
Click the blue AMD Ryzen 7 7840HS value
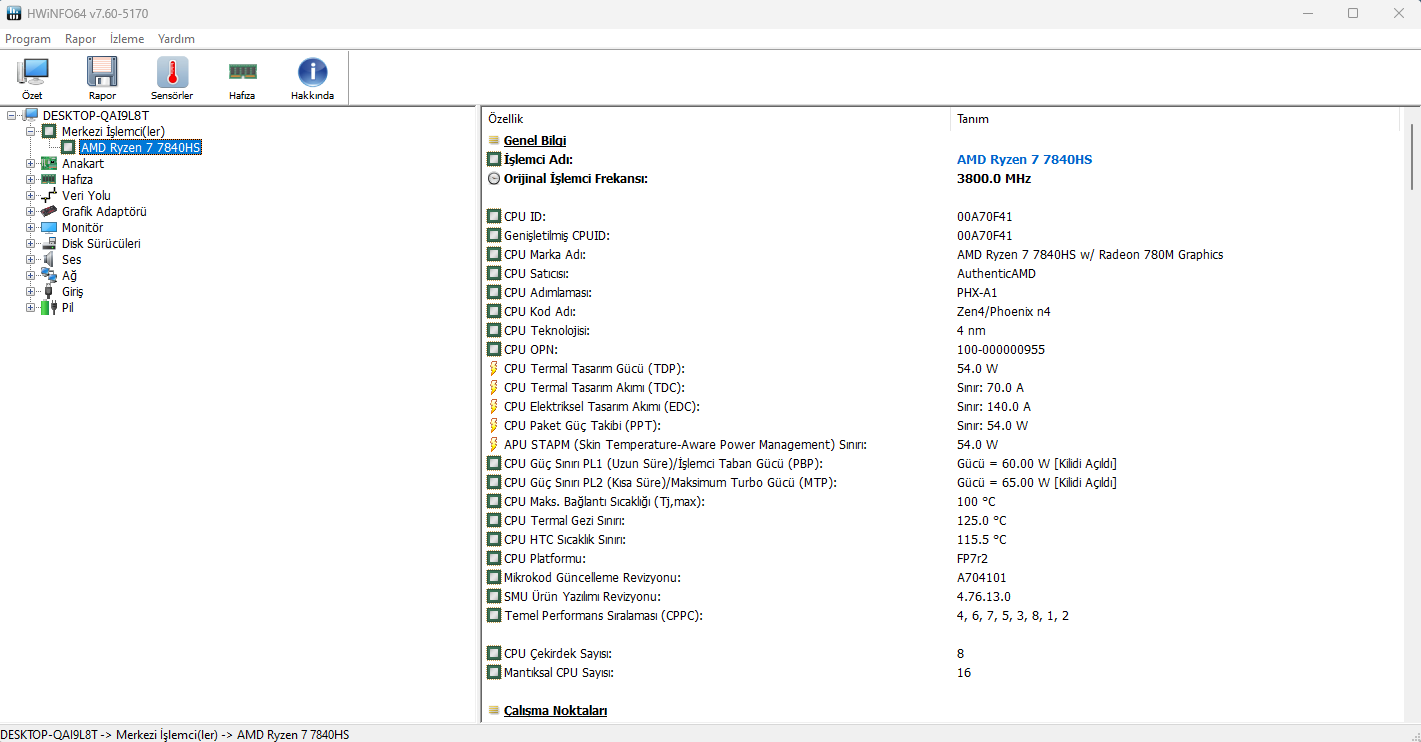pos(1024,159)
